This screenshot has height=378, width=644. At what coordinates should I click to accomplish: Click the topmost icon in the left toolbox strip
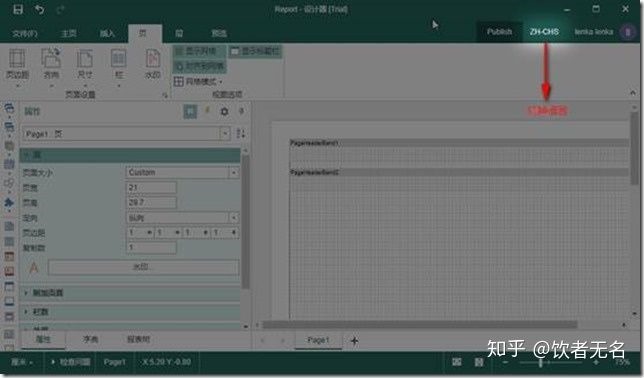coord(9,108)
